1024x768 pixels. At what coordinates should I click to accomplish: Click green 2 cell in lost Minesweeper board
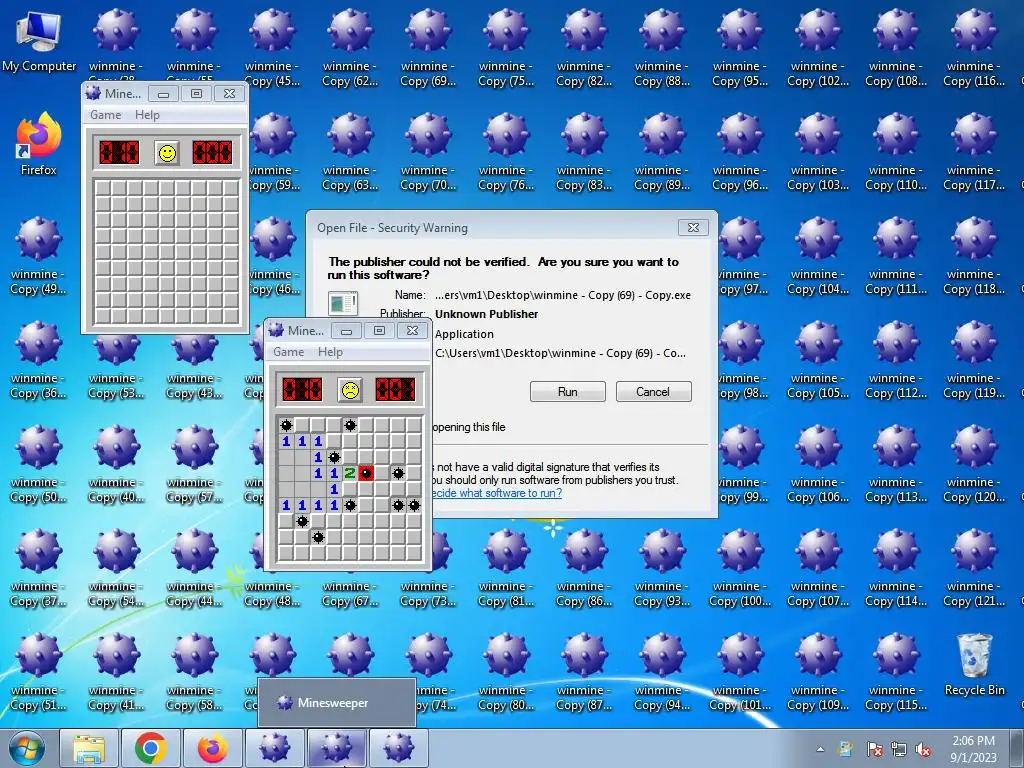coord(350,473)
